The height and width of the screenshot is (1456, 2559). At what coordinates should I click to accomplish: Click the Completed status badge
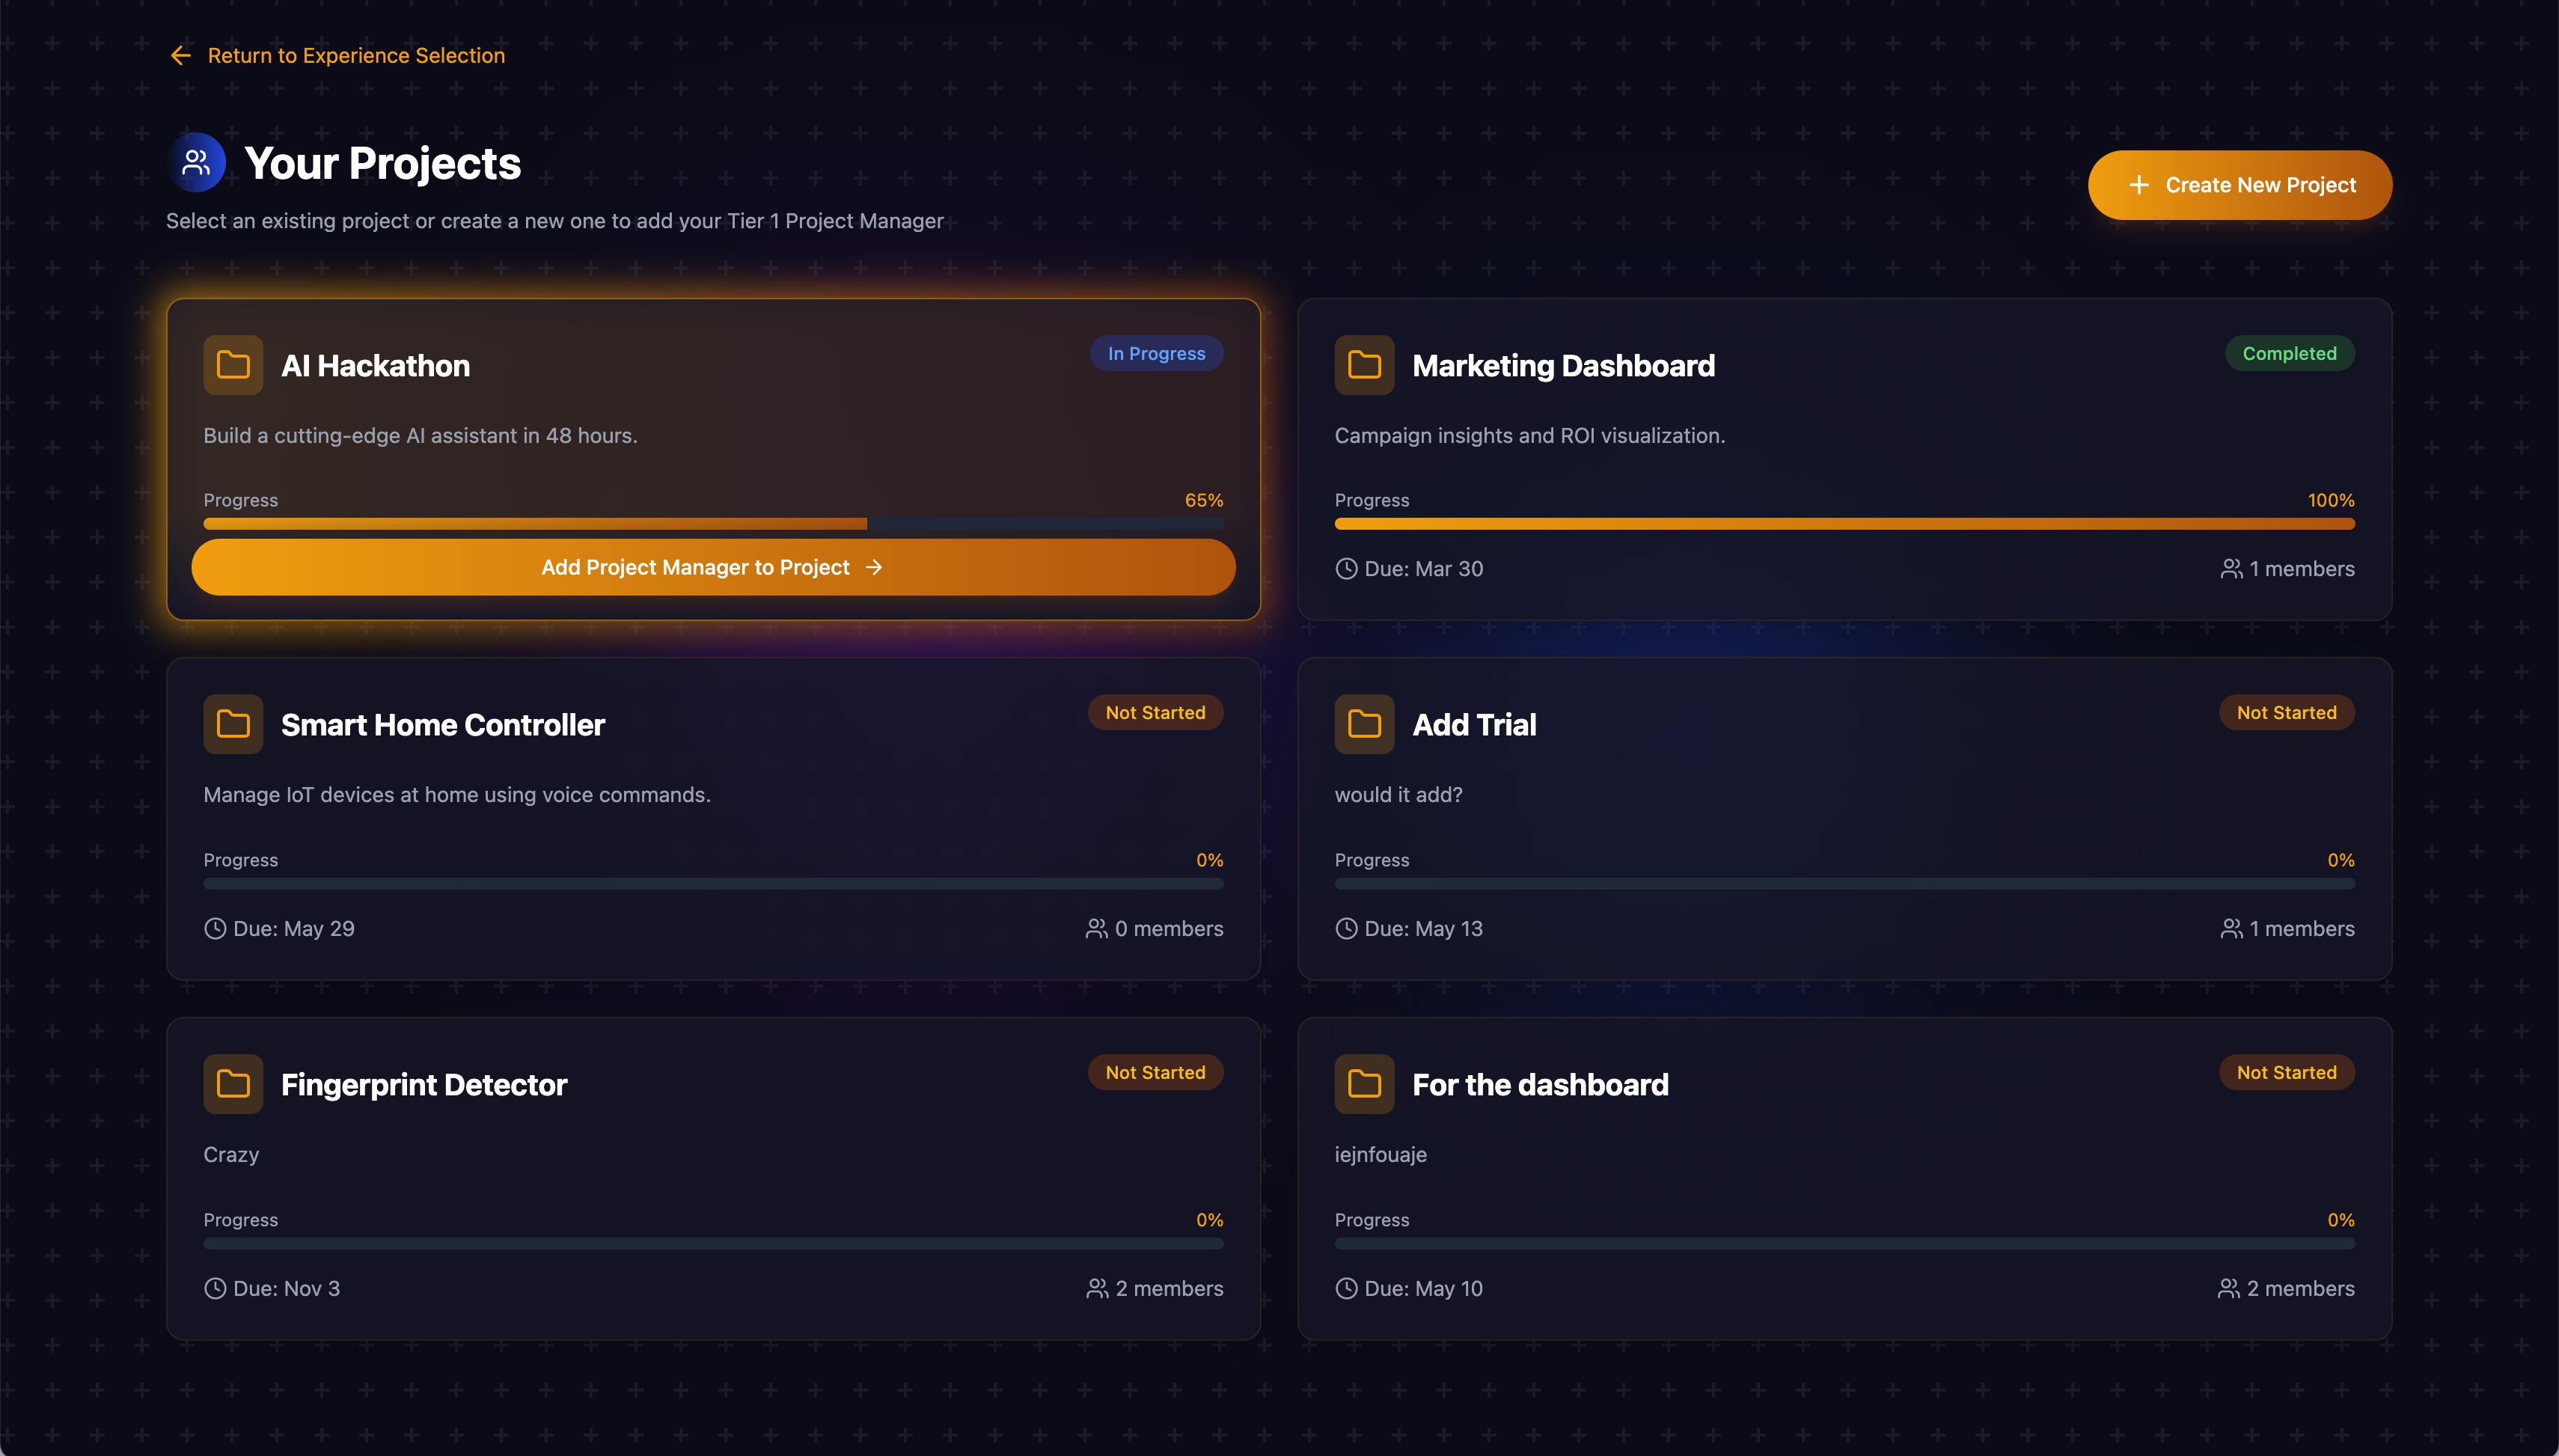pyautogui.click(x=2288, y=354)
